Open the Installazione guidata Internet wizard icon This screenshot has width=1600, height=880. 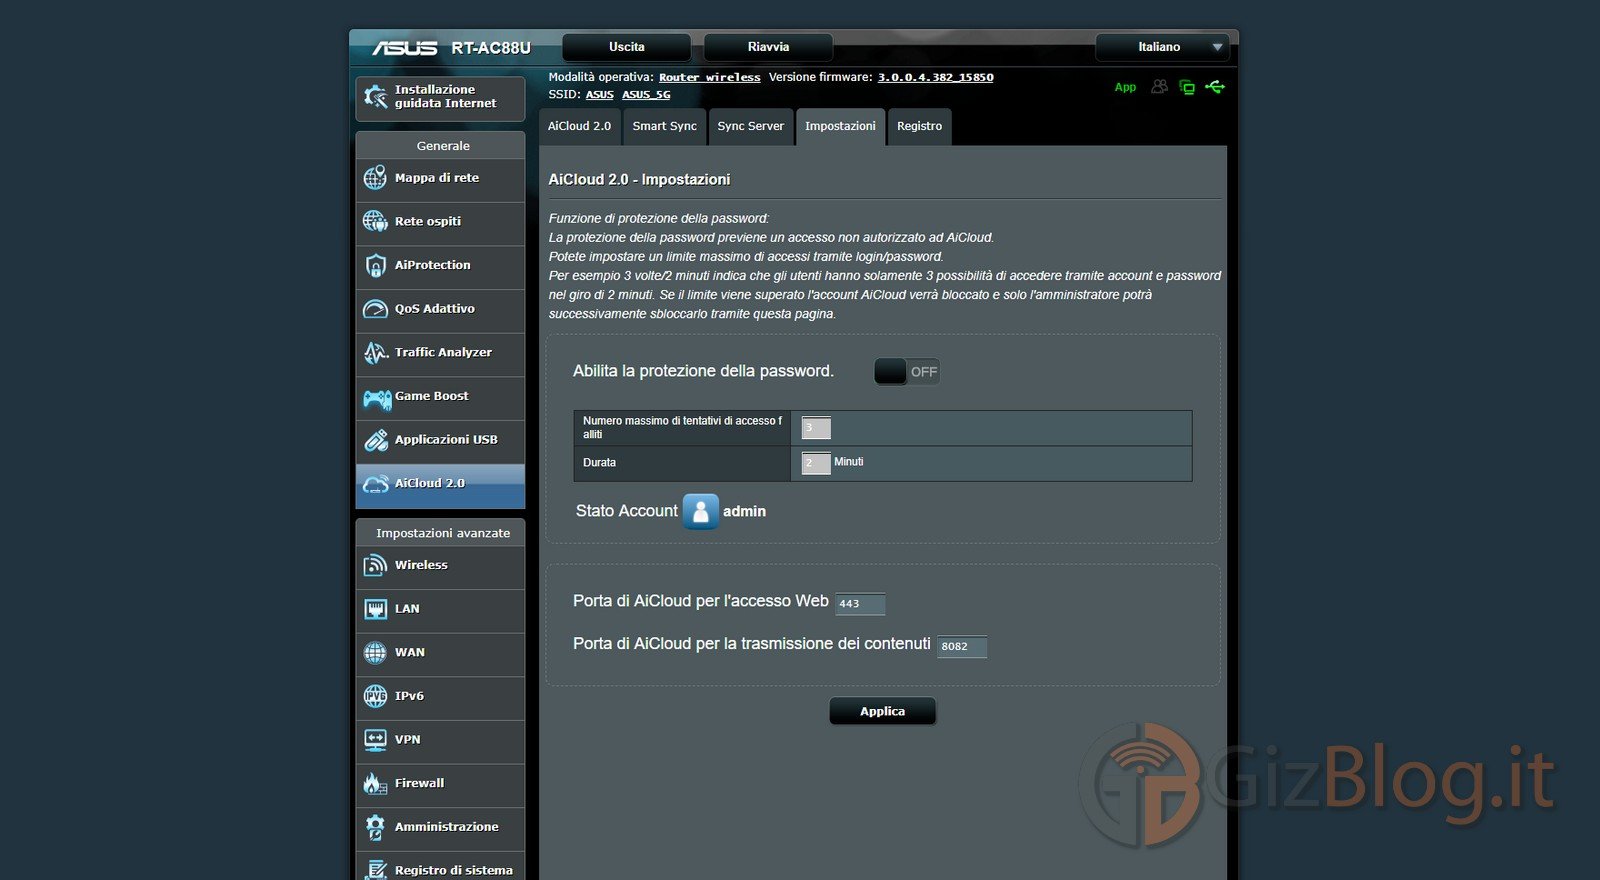tap(375, 97)
